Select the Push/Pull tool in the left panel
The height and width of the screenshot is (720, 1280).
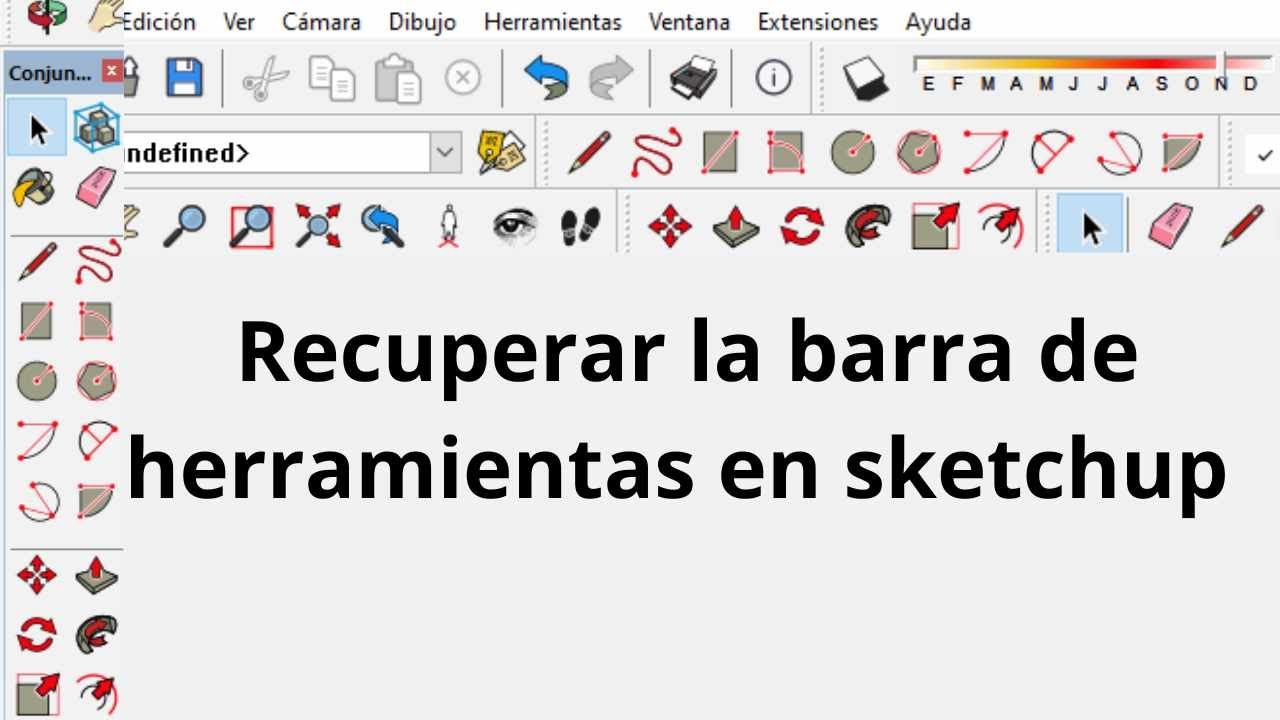click(x=96, y=576)
